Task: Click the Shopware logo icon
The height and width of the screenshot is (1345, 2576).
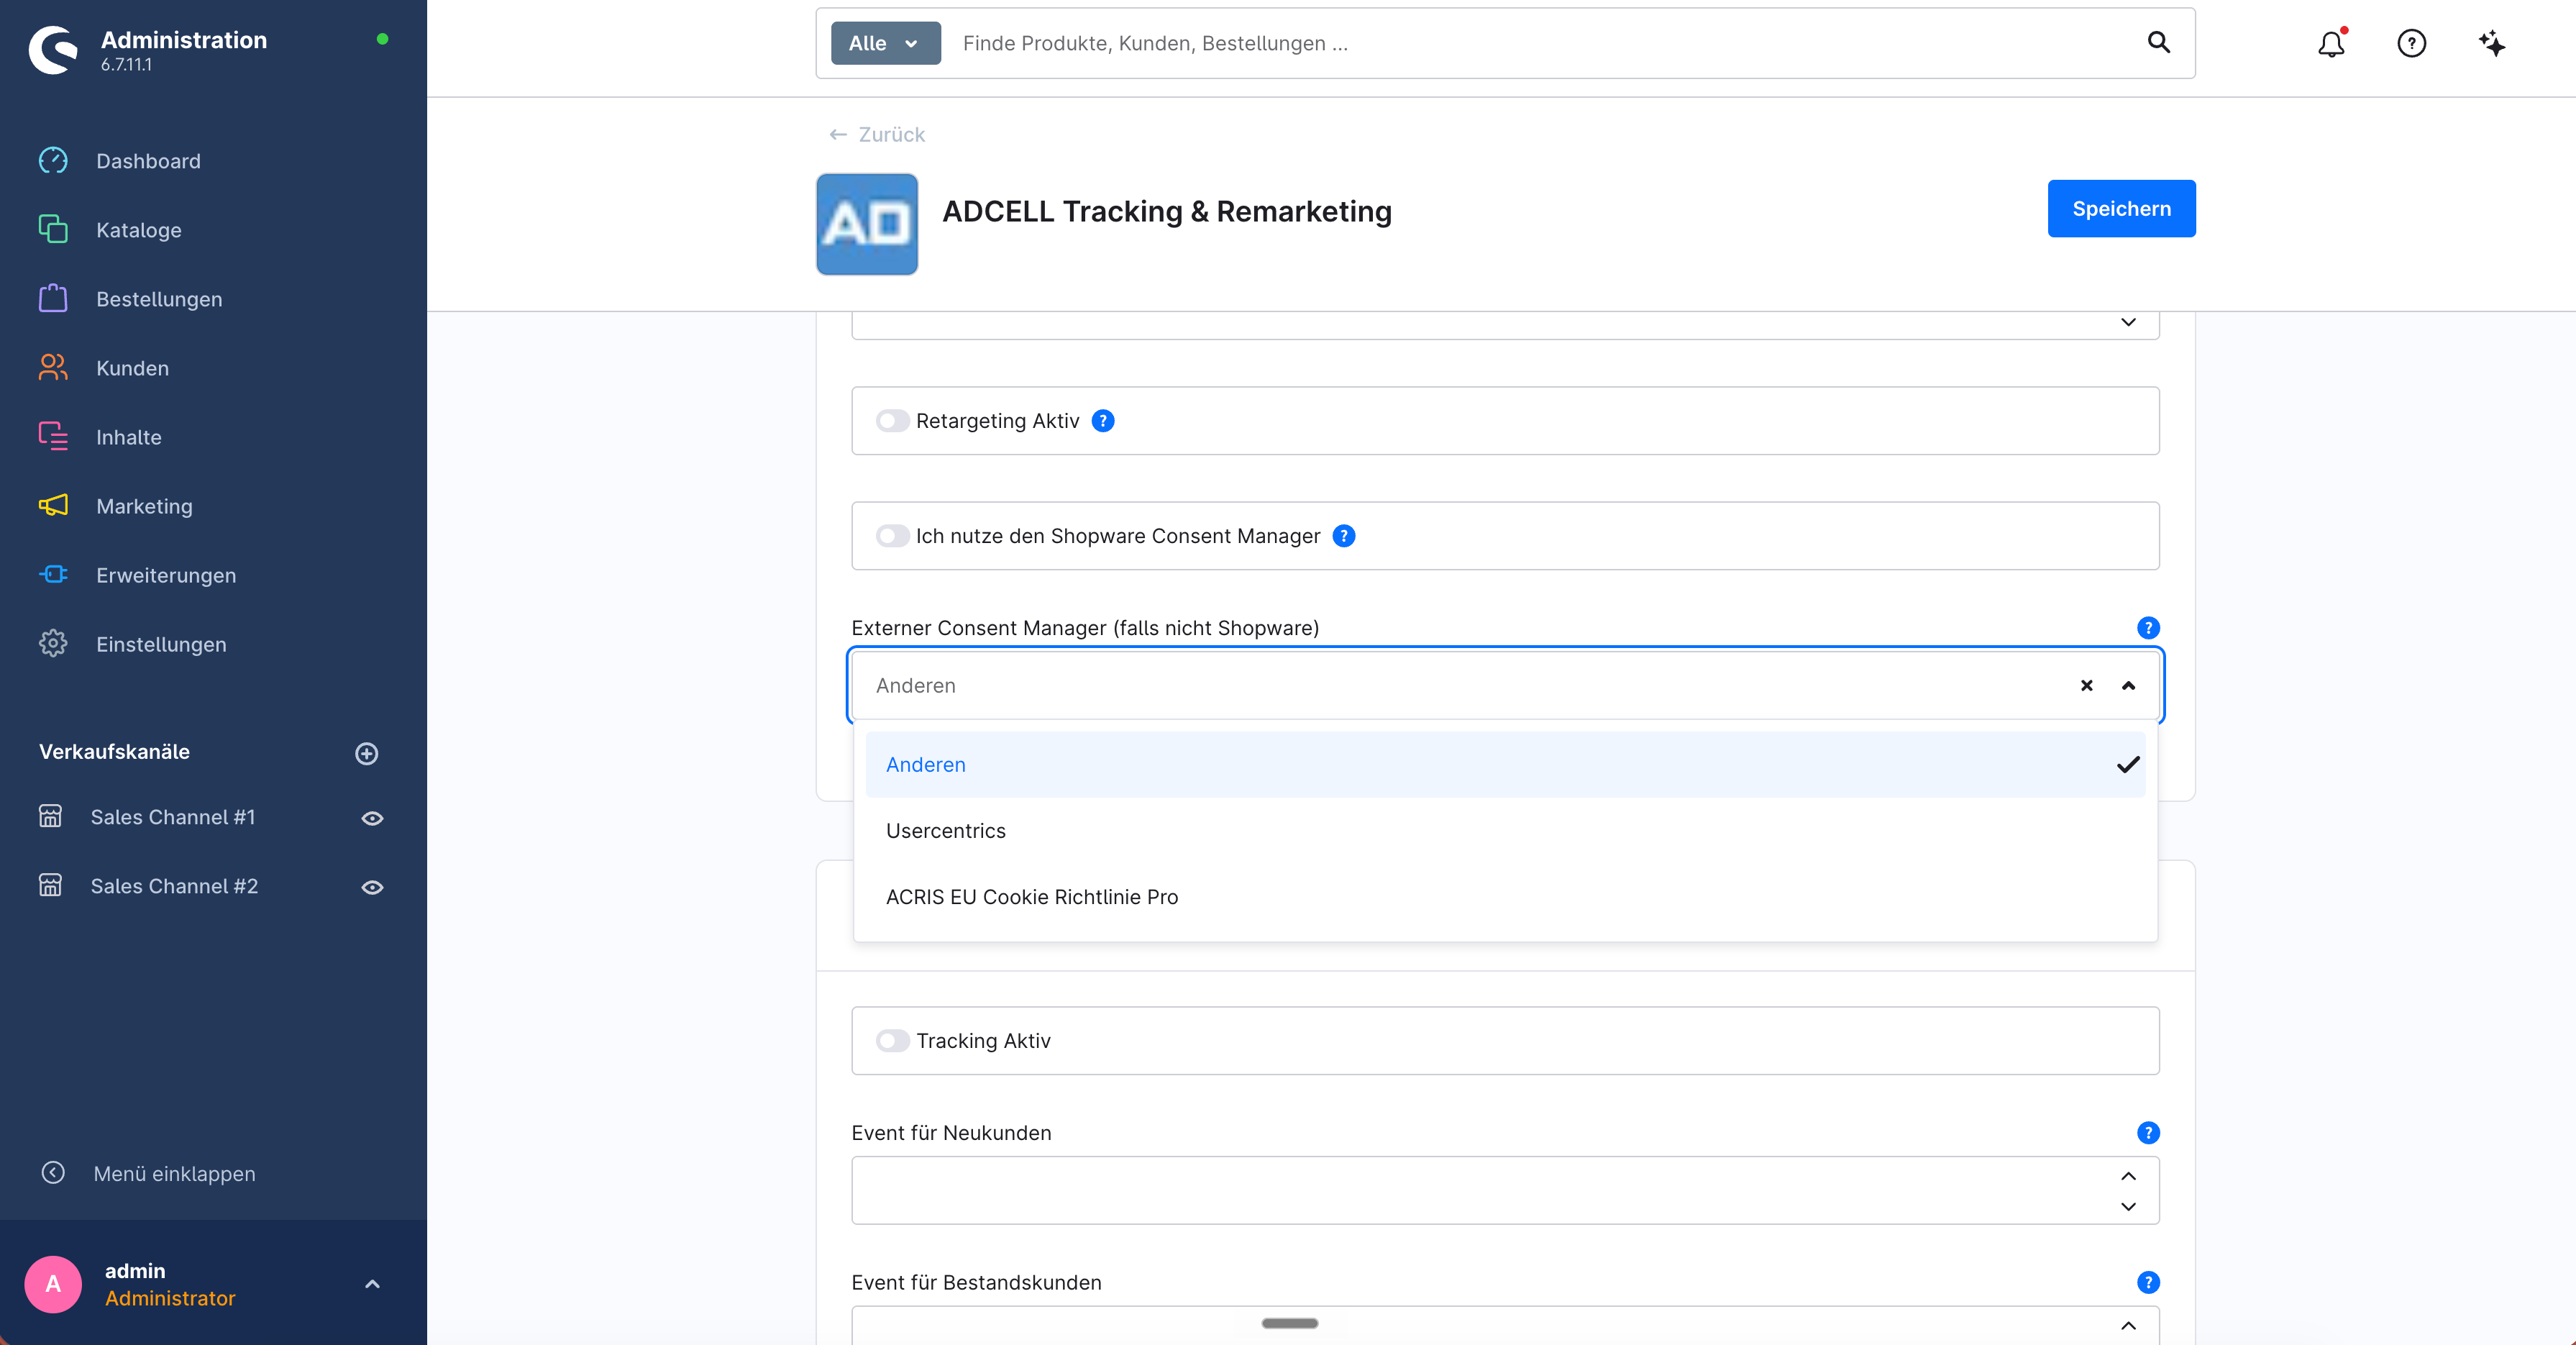Action: tap(53, 50)
